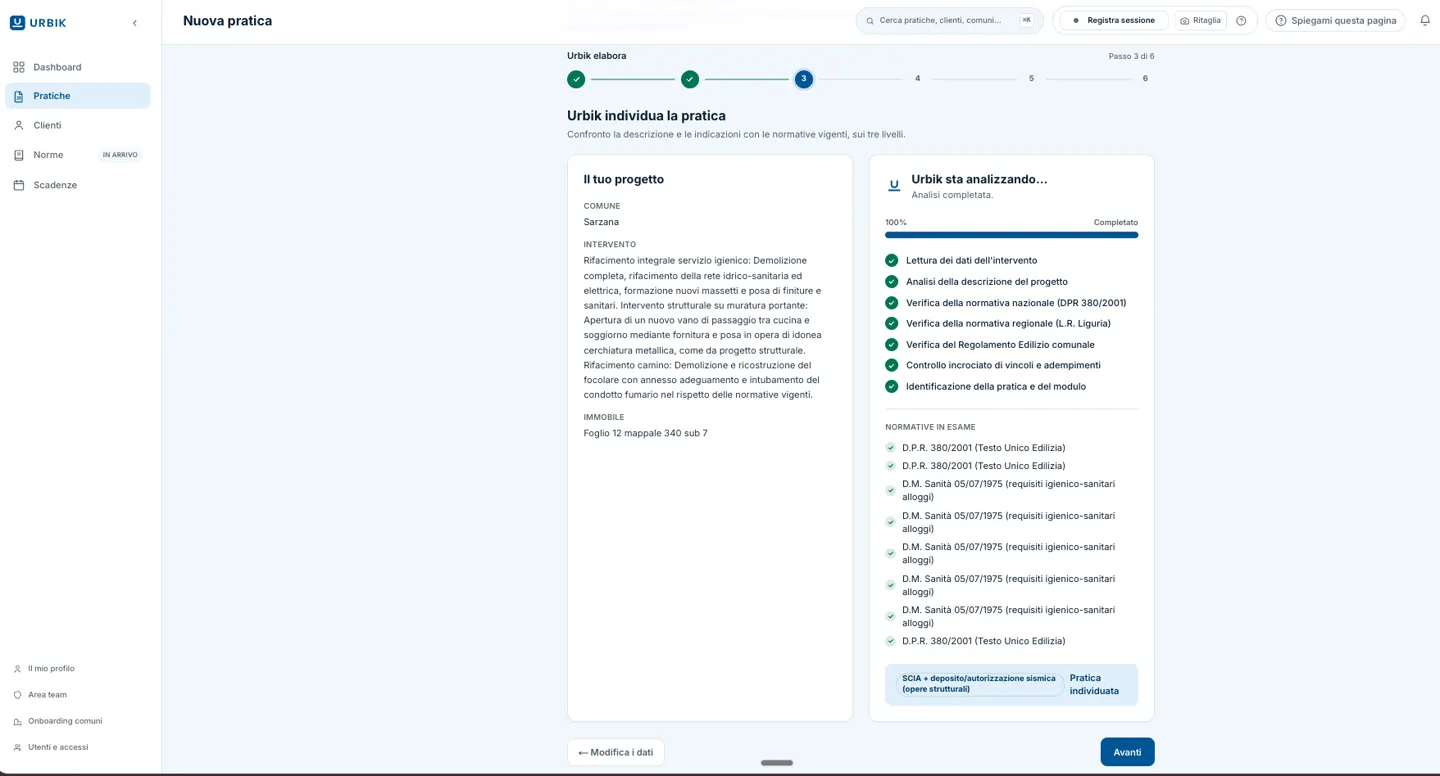This screenshot has height=776, width=1440.
Task: Click check icon beside Identificazione della pratica
Action: [892, 387]
